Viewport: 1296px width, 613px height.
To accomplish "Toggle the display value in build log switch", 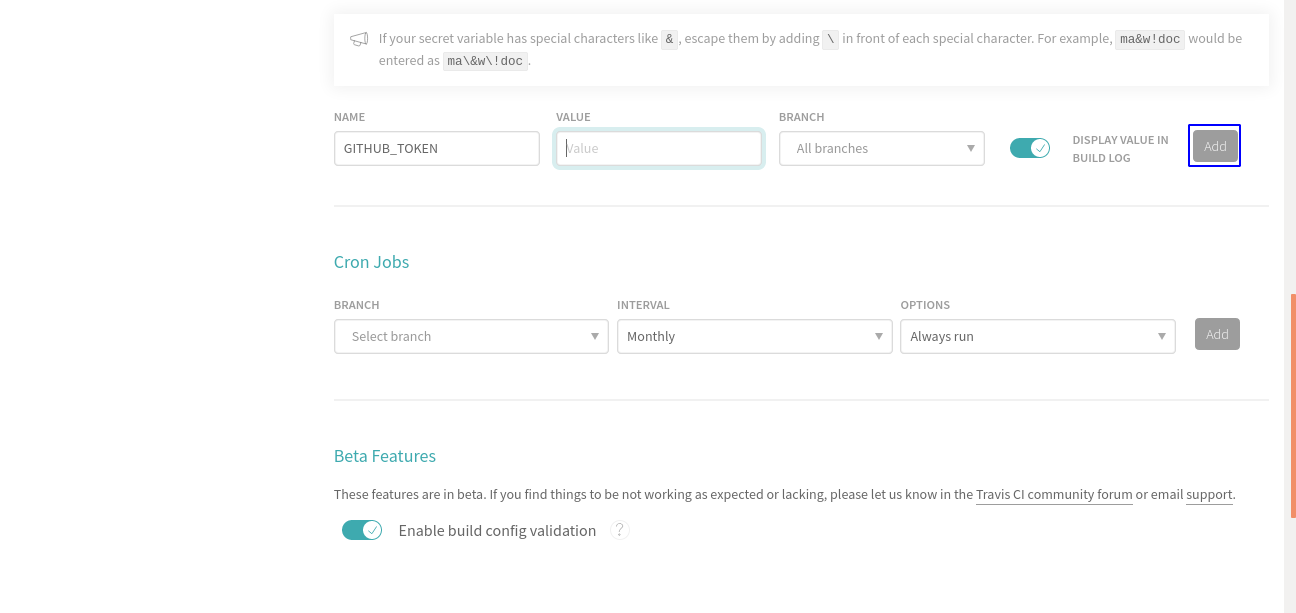I will click(1030, 148).
